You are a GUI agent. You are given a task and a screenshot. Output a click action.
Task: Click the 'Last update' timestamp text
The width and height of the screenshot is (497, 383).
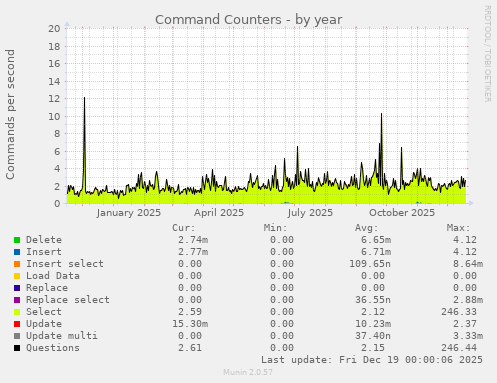(x=372, y=360)
